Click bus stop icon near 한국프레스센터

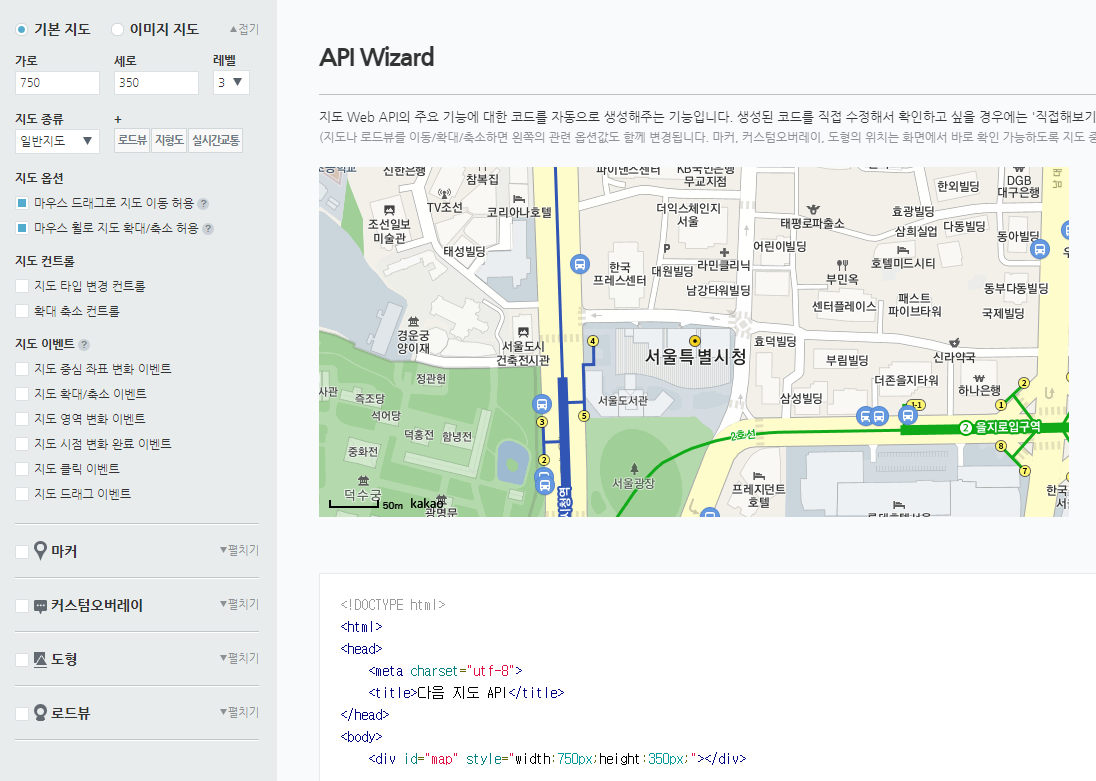pyautogui.click(x=579, y=264)
